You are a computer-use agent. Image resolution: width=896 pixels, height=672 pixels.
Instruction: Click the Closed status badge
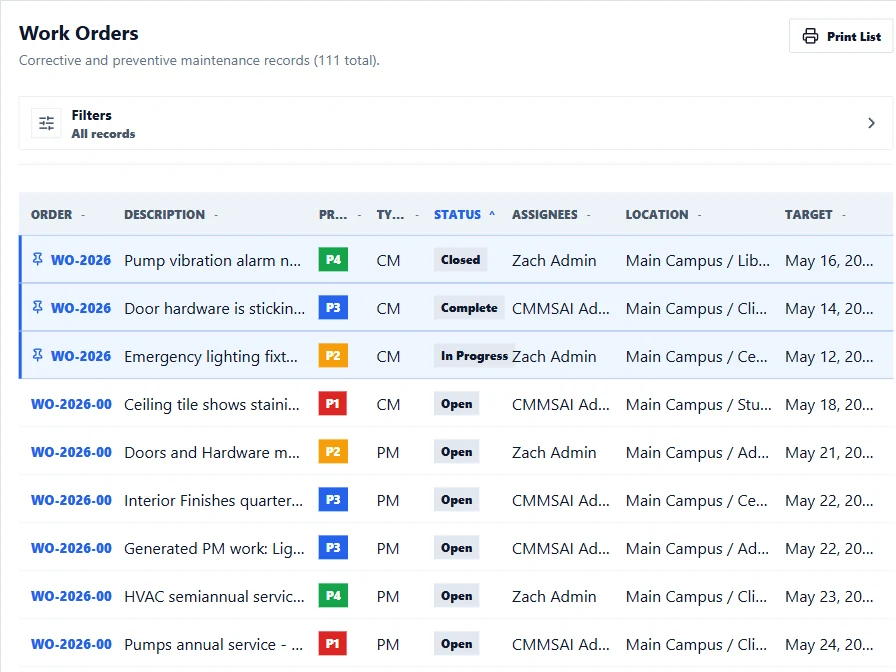[460, 259]
